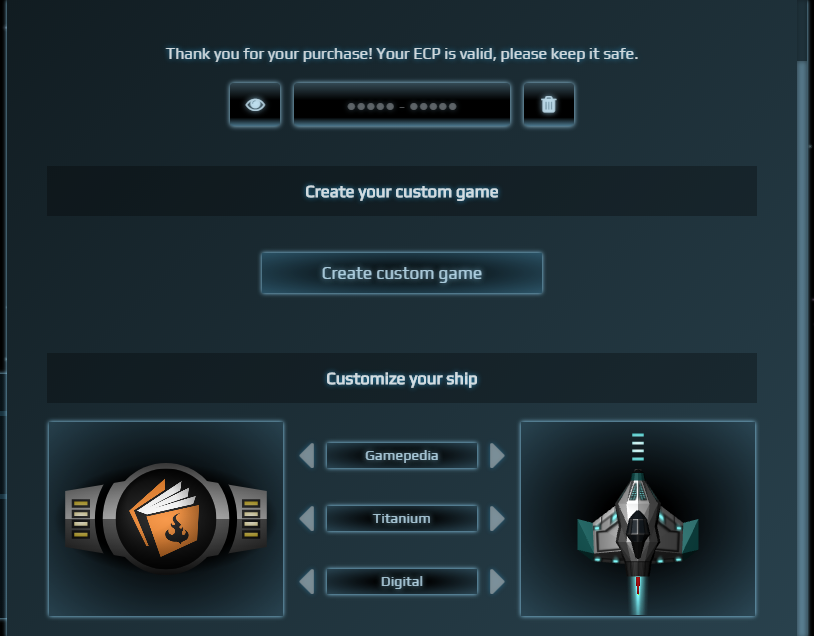The width and height of the screenshot is (814, 636).
Task: Click the Titanium finish name box
Action: coord(402,519)
